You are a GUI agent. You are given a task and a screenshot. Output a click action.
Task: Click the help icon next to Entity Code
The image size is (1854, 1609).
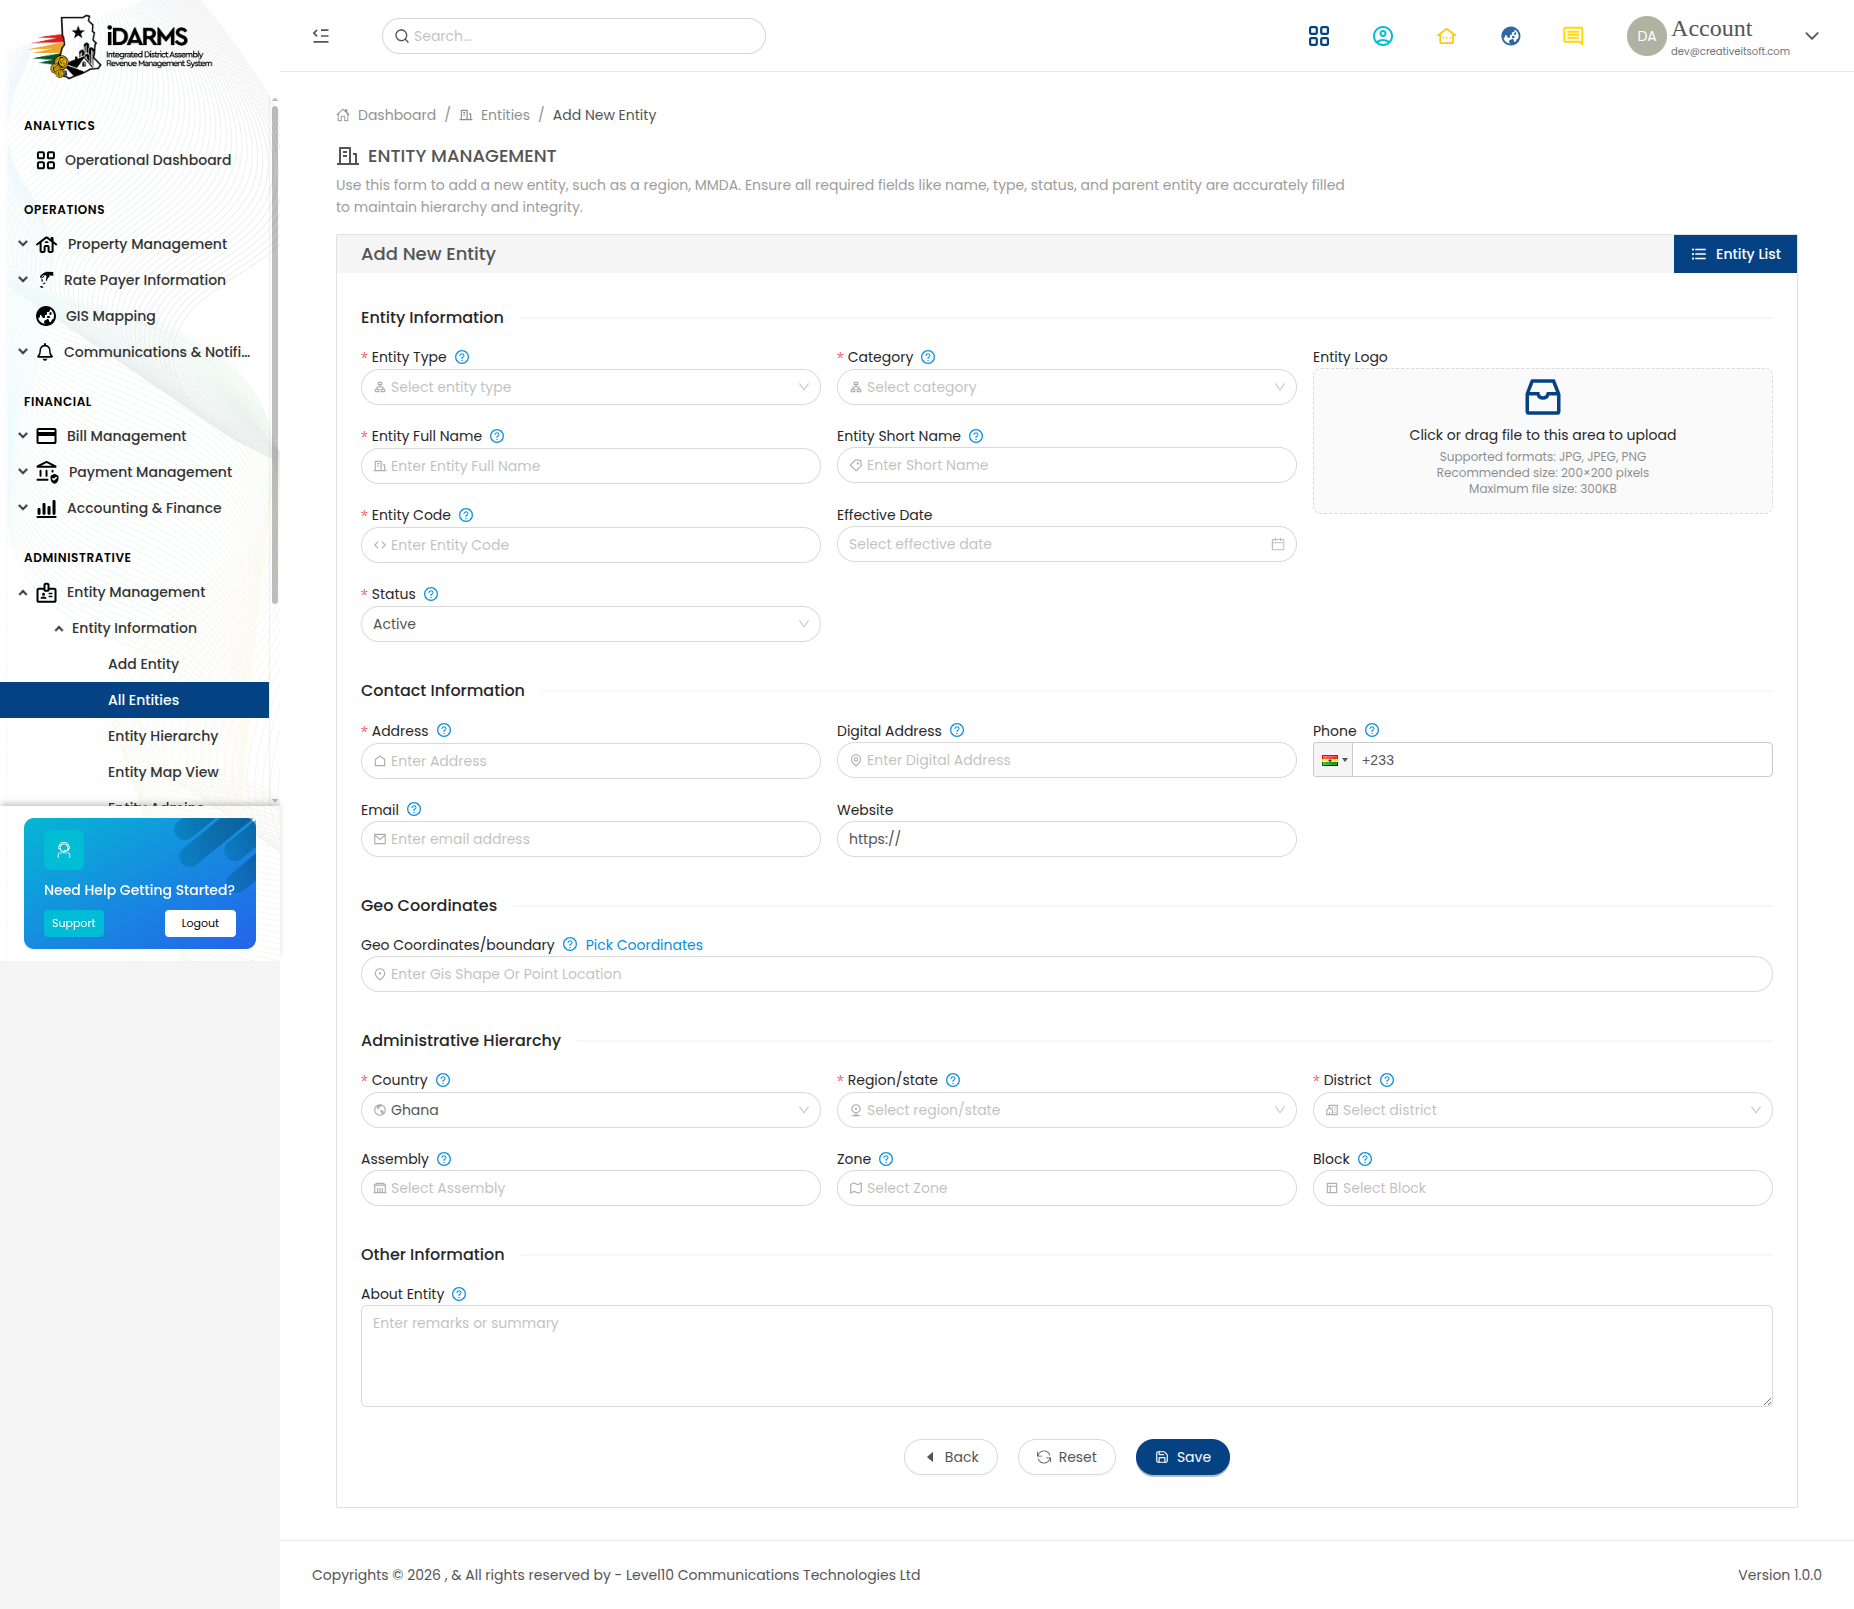[x=466, y=515]
